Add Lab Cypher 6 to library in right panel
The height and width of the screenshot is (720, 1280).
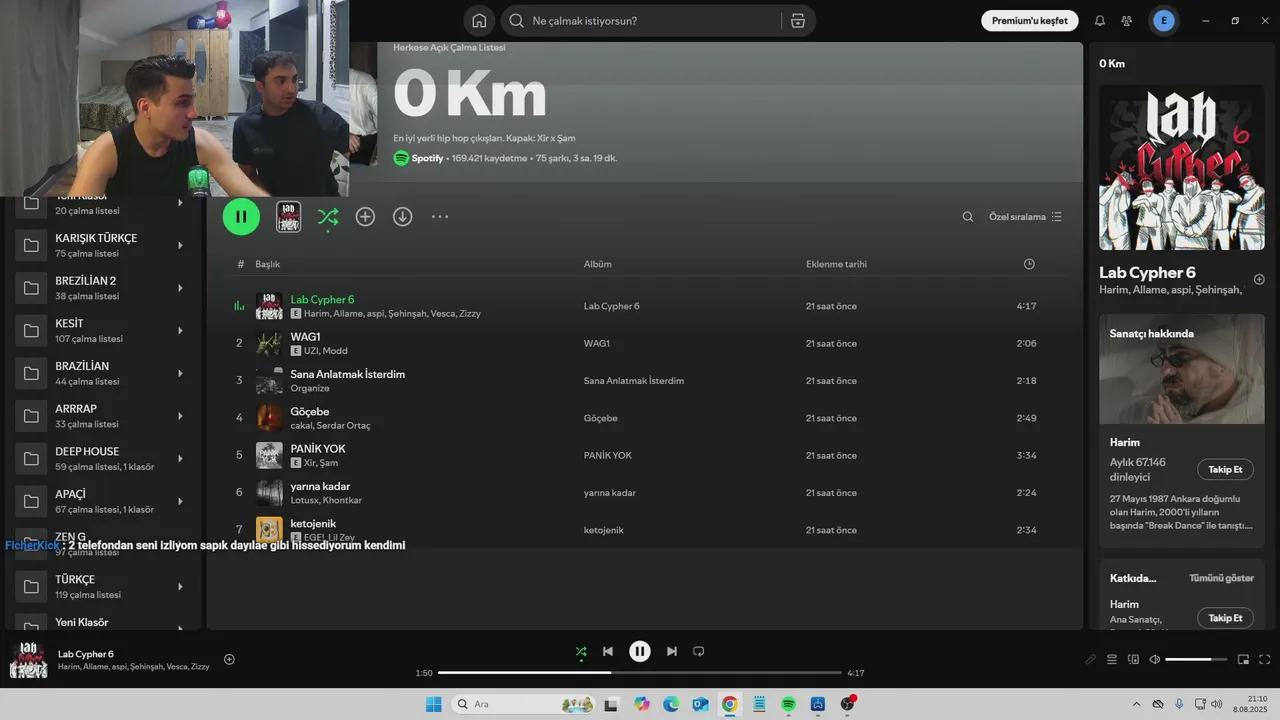(x=1259, y=279)
